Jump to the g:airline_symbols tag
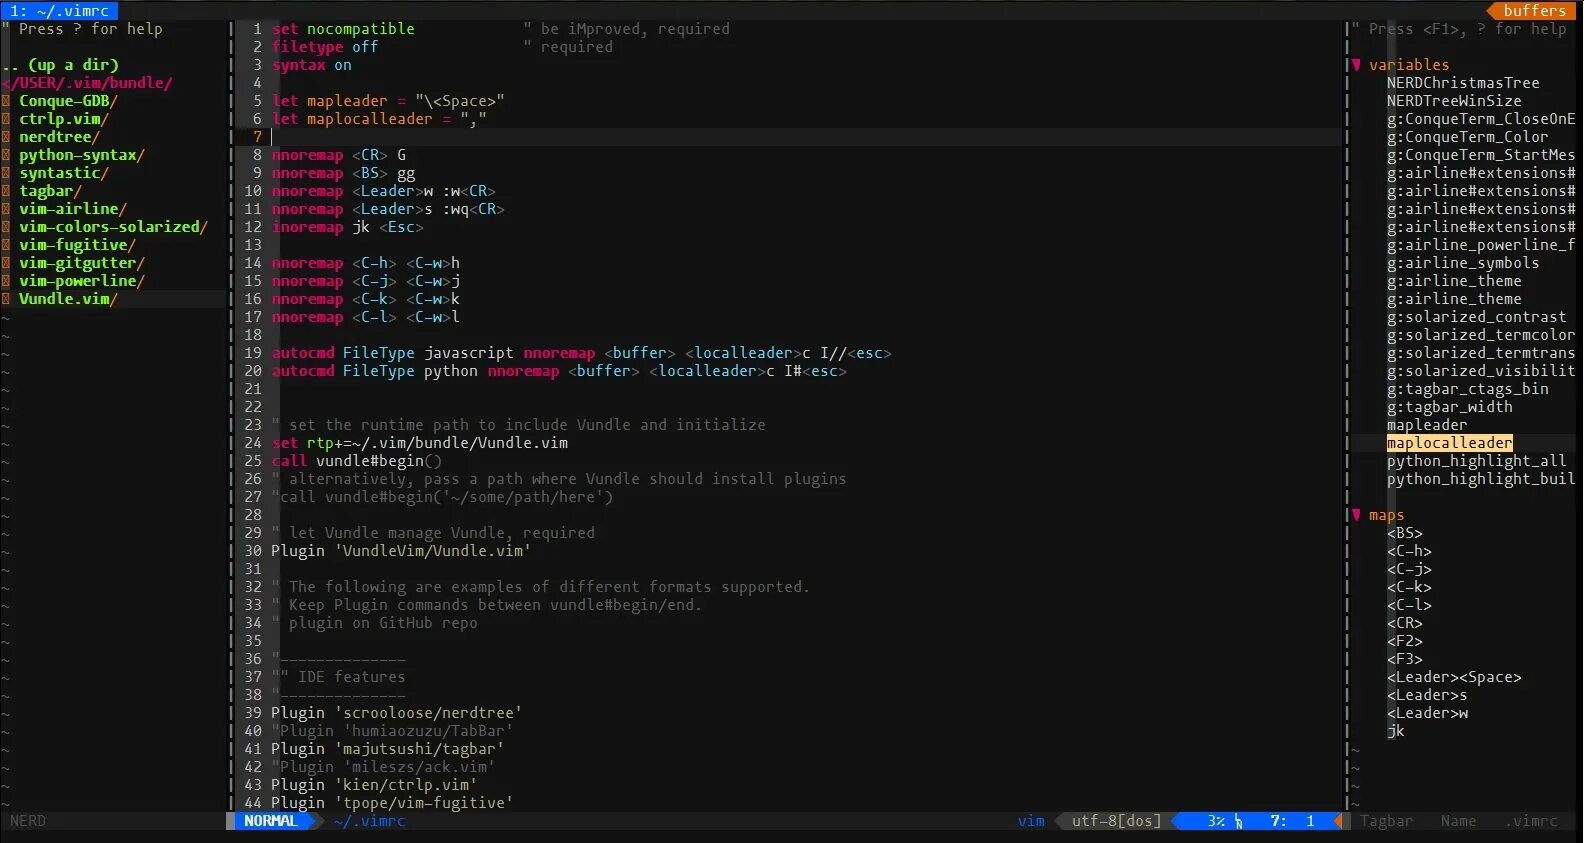The width and height of the screenshot is (1584, 843). (1463, 263)
